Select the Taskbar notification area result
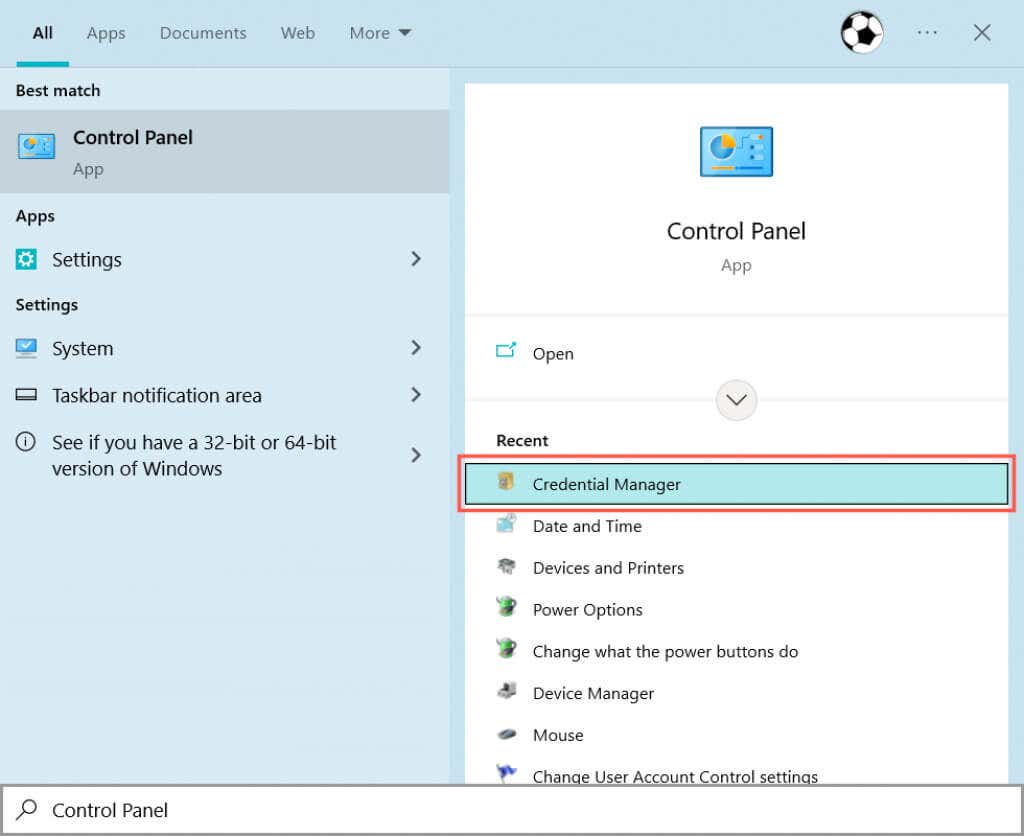 225,395
